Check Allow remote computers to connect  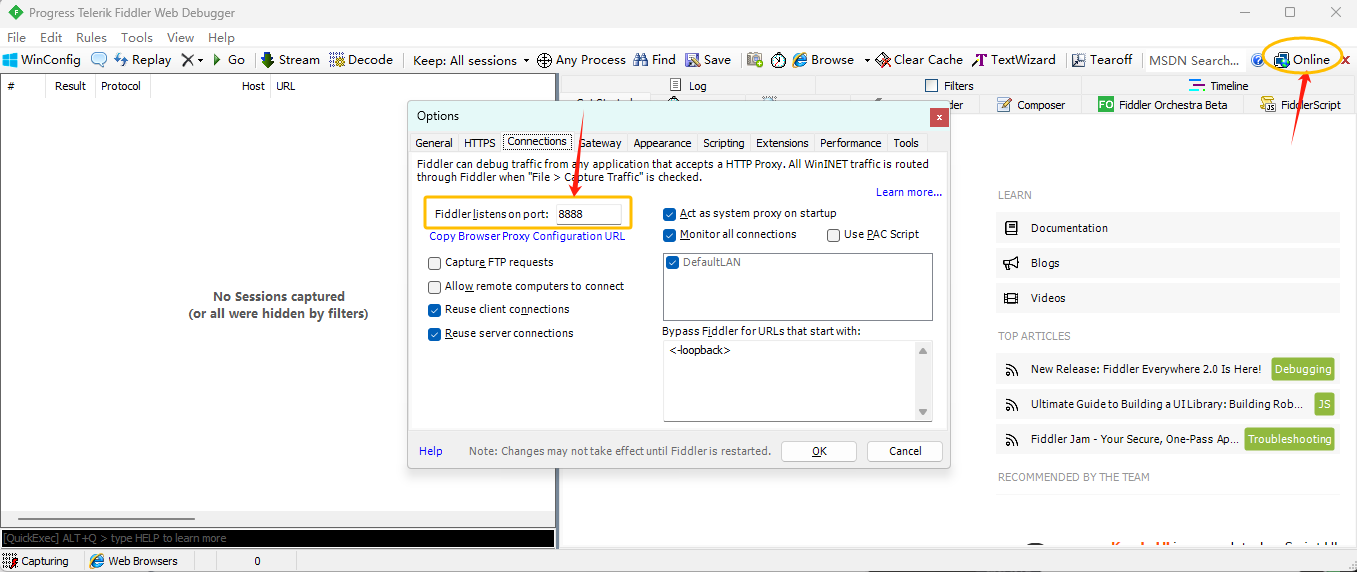(x=435, y=287)
